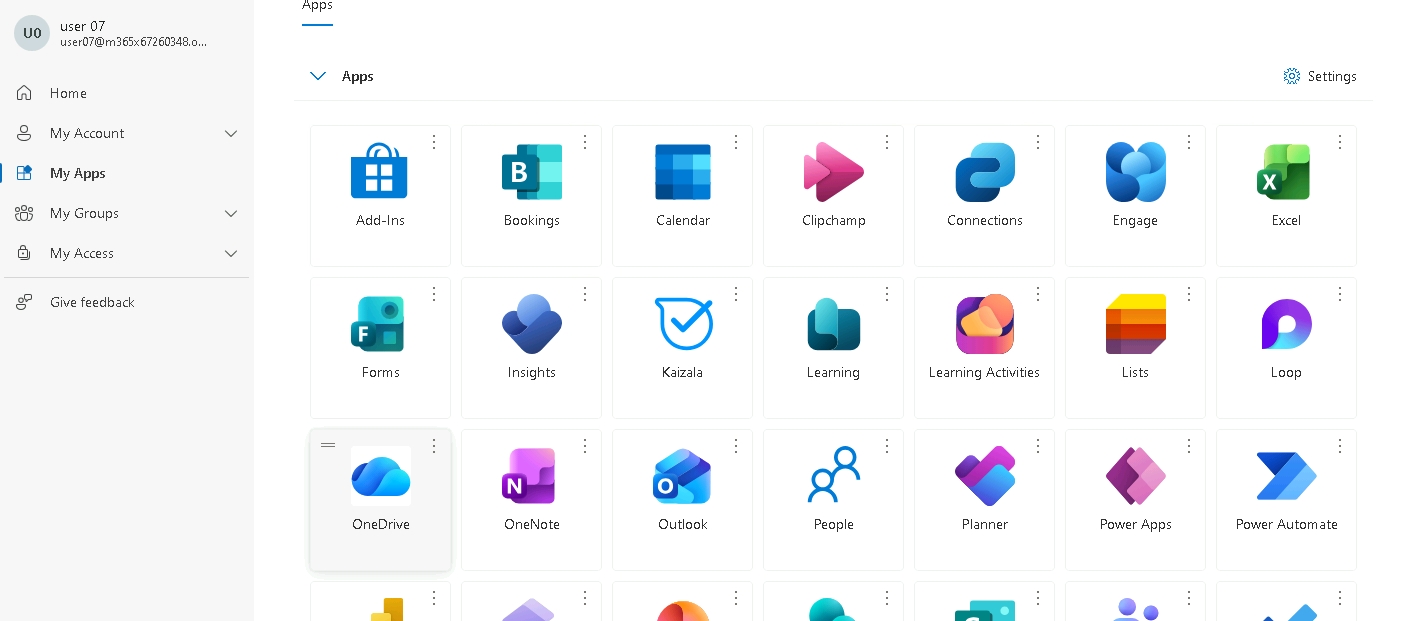Collapse the Apps section chevron
The width and height of the screenshot is (1401, 621).
coord(318,76)
